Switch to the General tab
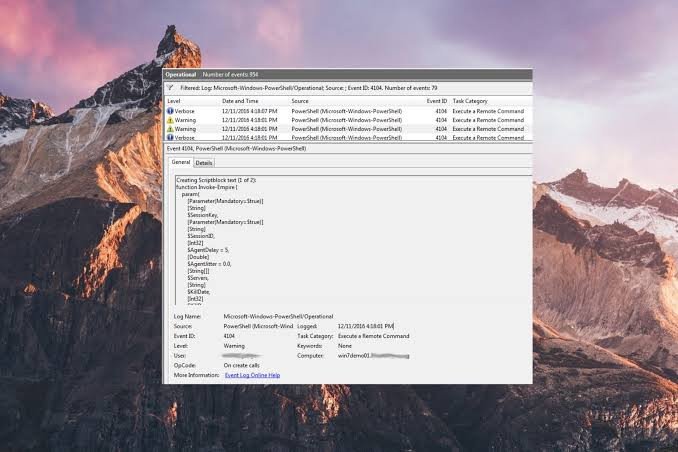The width and height of the screenshot is (678, 452). click(181, 162)
